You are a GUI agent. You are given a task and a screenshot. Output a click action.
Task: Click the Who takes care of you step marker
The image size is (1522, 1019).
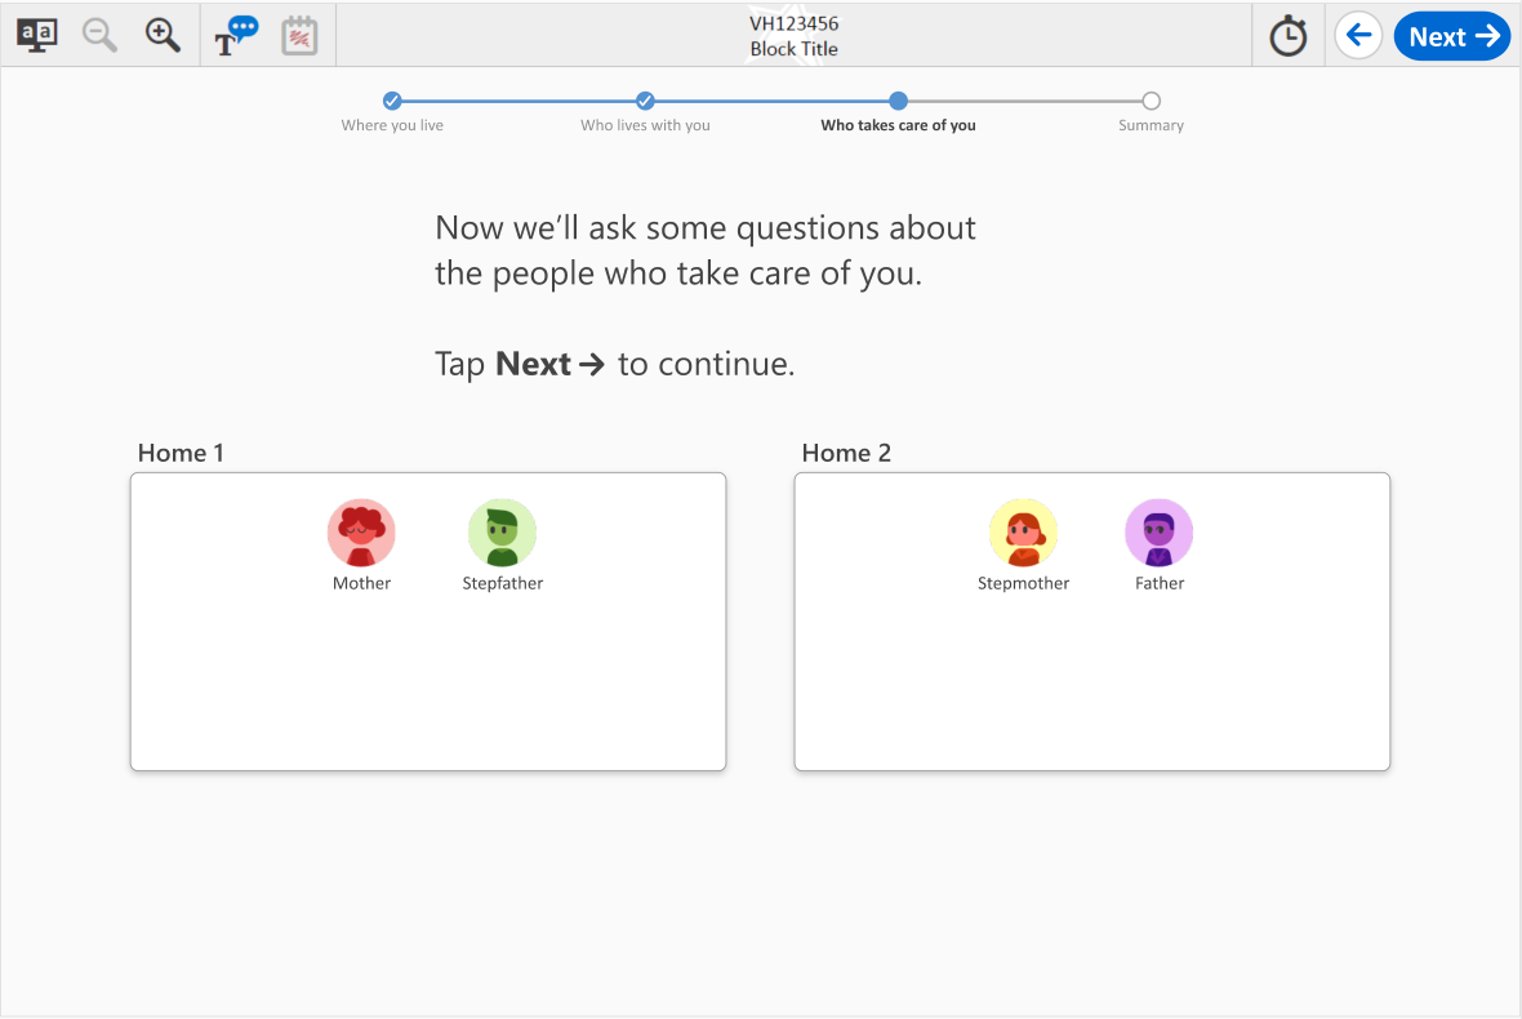pyautogui.click(x=898, y=101)
